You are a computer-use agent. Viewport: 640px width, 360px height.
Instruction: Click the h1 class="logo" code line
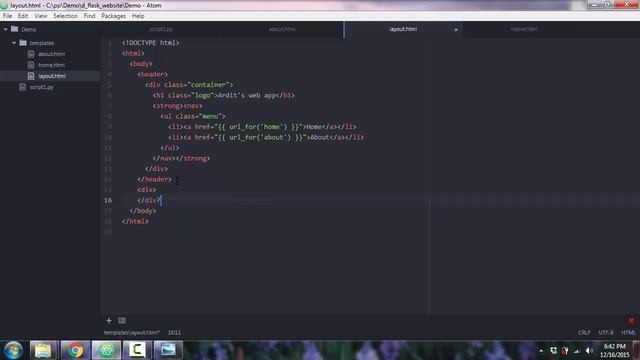(x=224, y=96)
